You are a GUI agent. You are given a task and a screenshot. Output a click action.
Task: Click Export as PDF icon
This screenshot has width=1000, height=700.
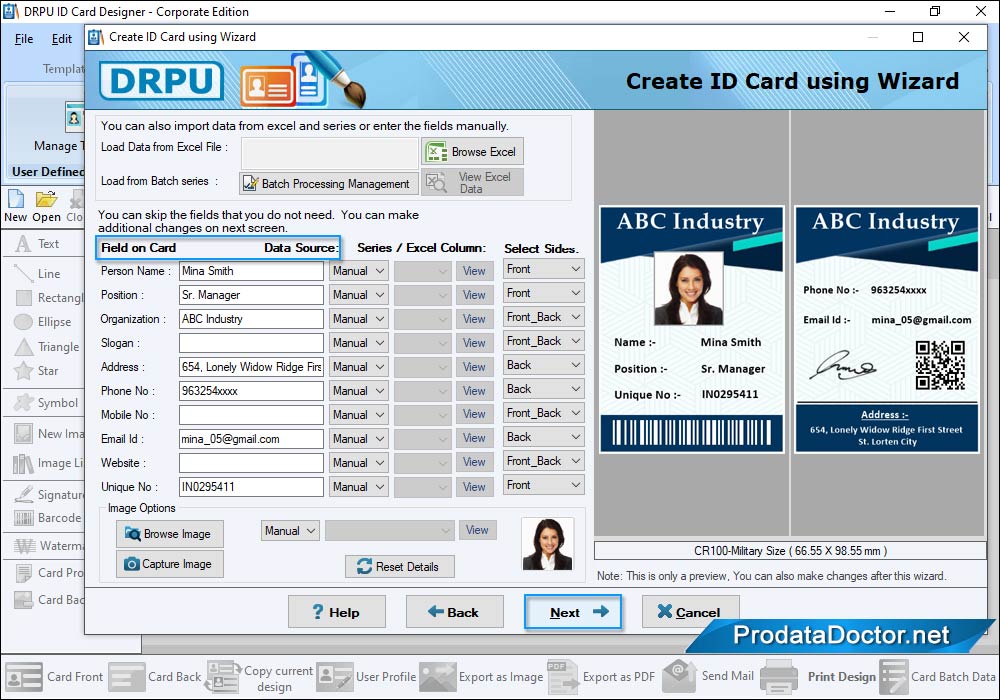(563, 676)
